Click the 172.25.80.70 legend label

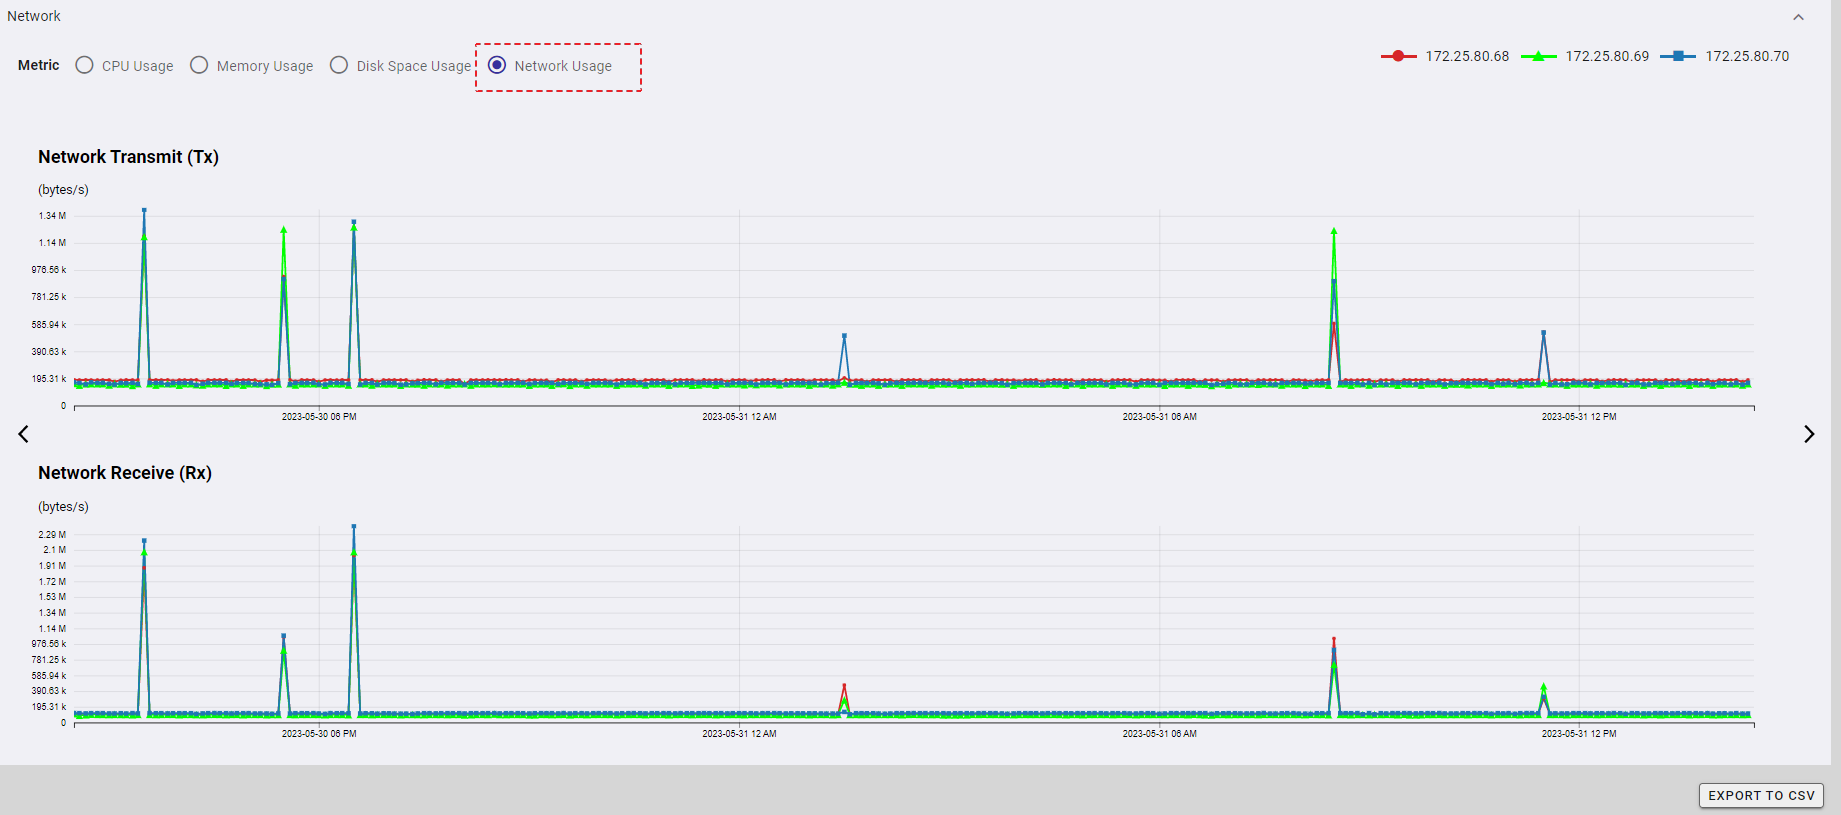point(1747,56)
